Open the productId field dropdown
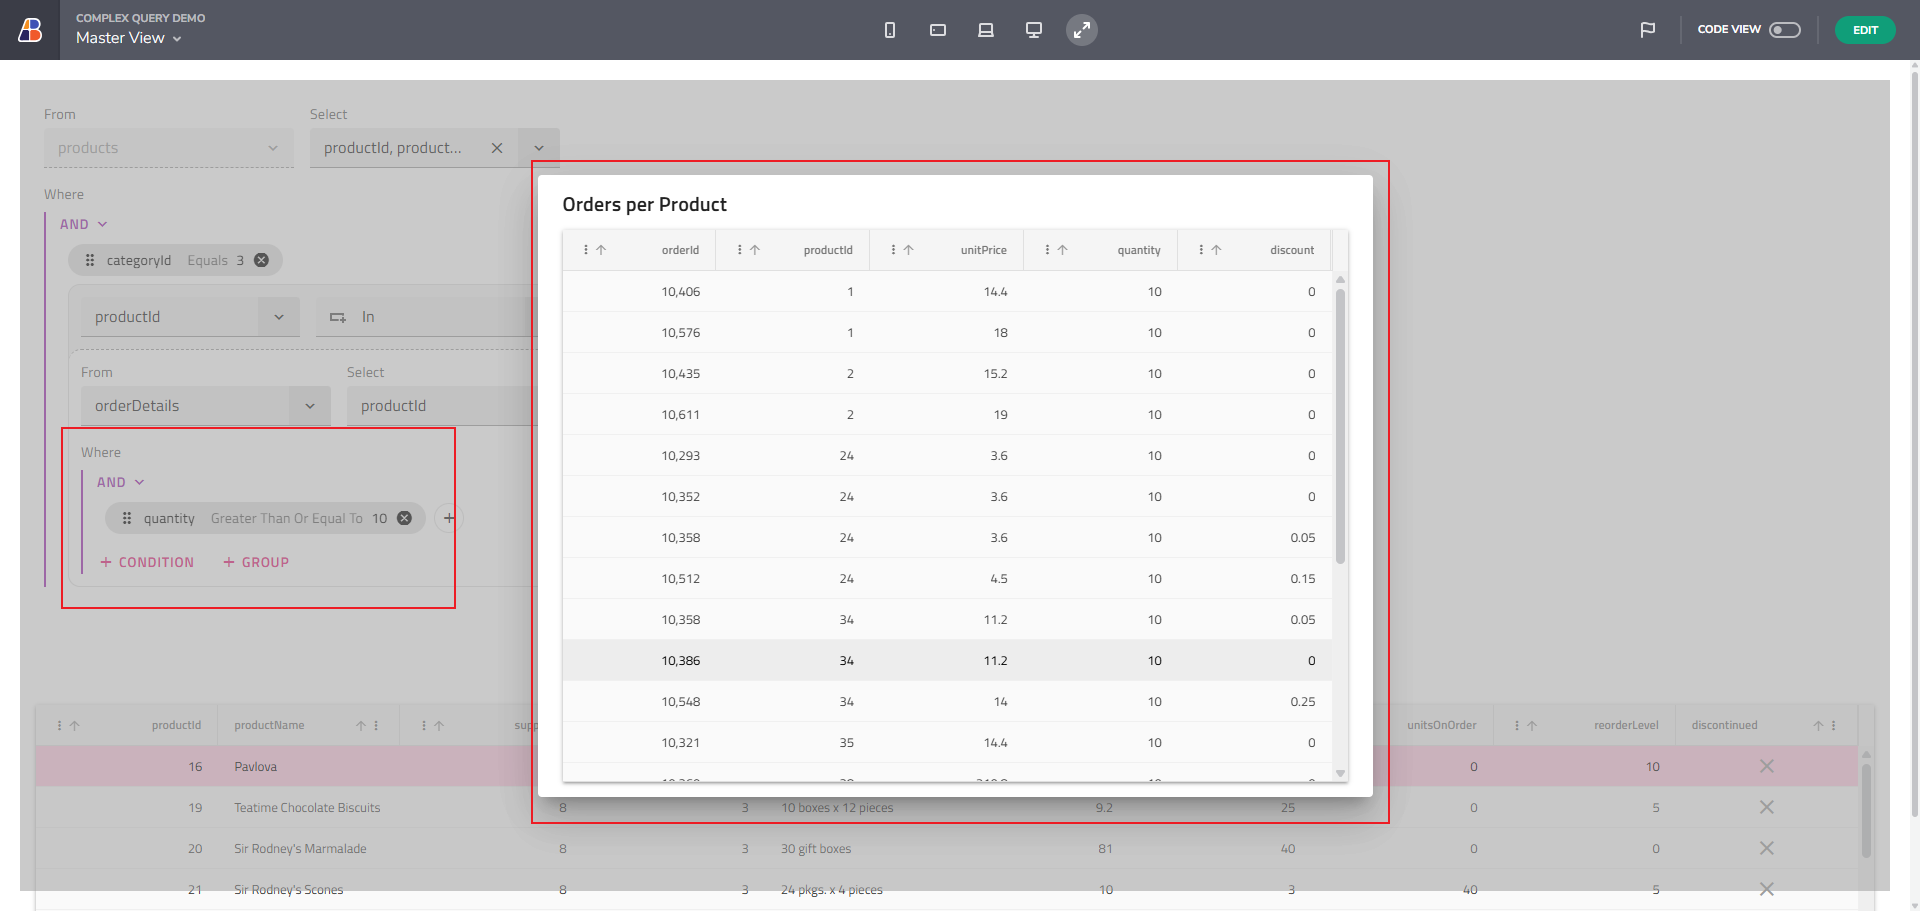 click(279, 317)
